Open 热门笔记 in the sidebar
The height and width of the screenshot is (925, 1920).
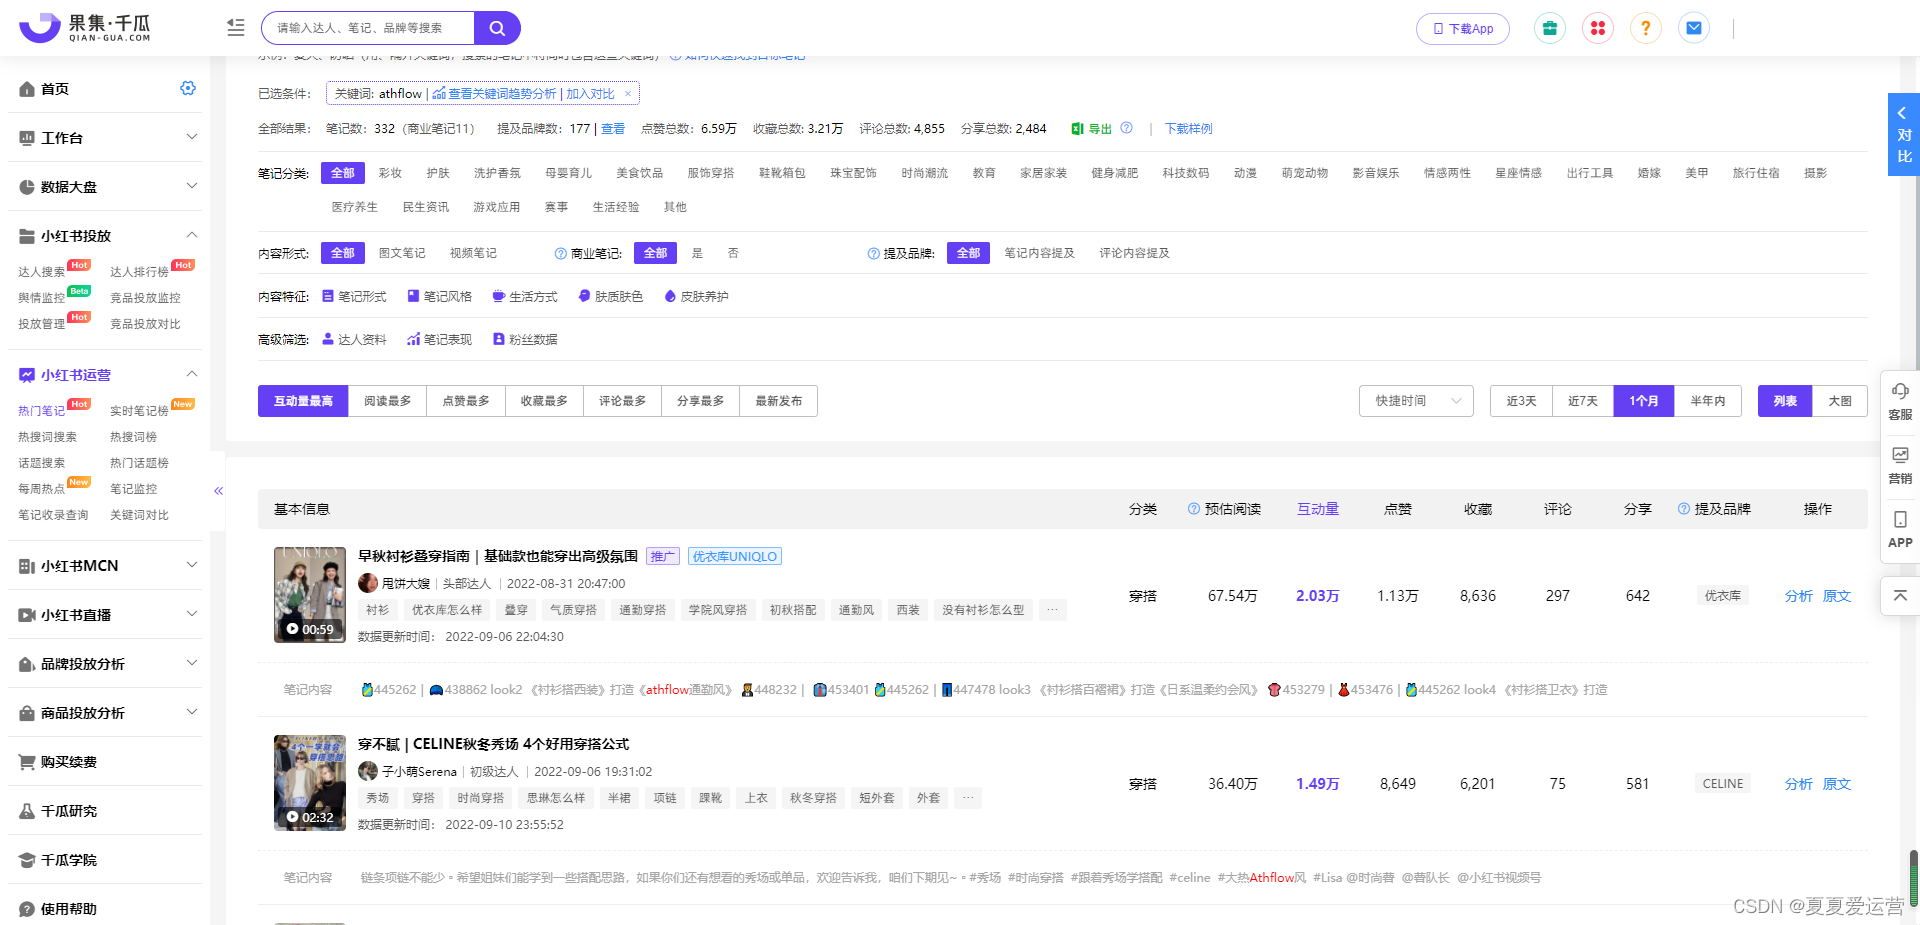41,411
